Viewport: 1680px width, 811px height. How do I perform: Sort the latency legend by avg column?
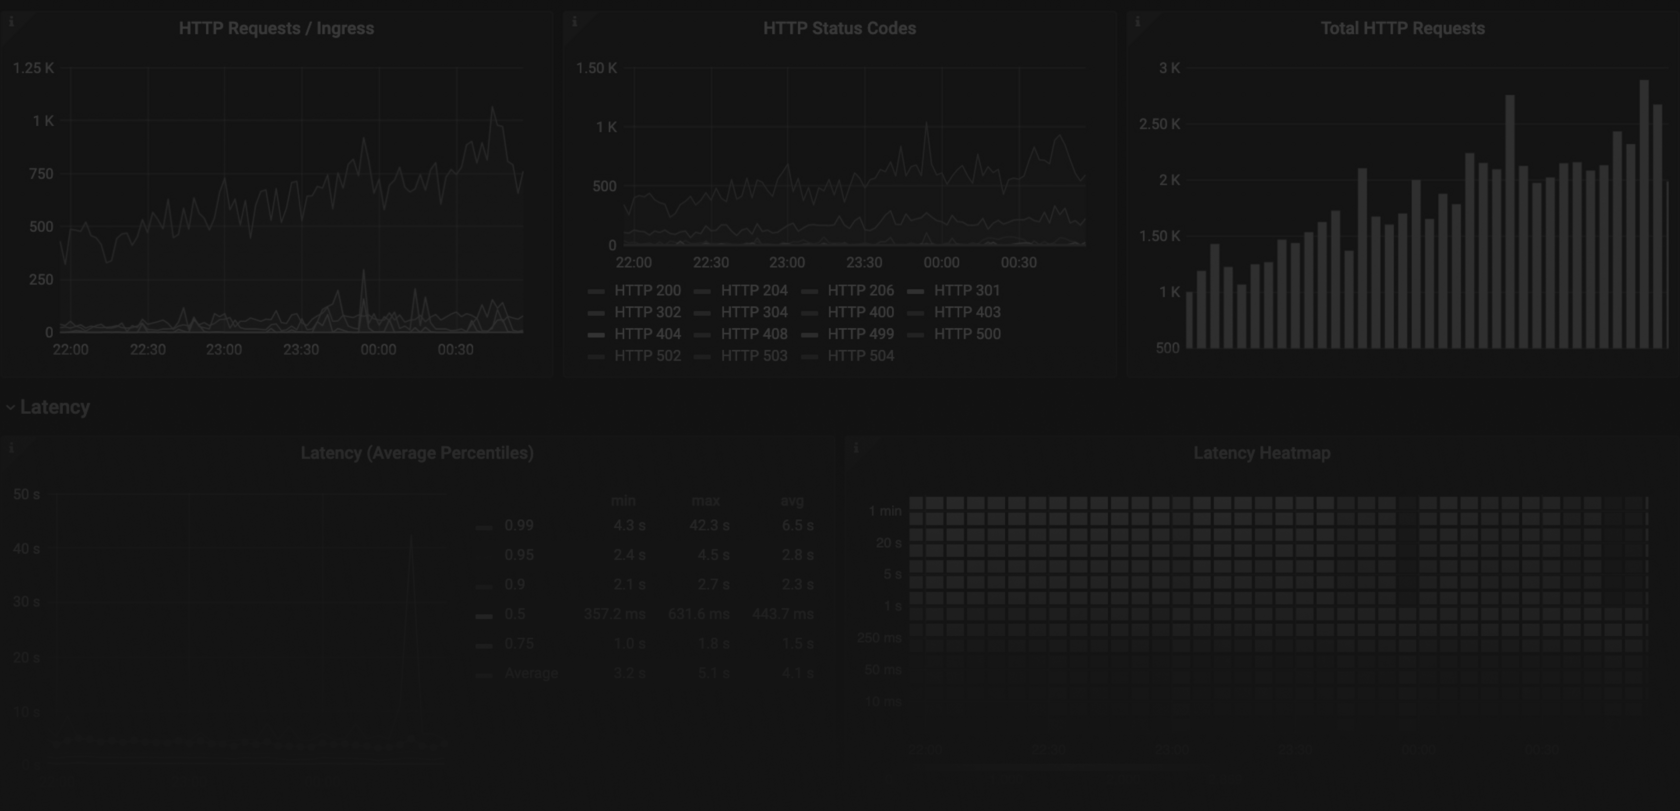click(793, 500)
